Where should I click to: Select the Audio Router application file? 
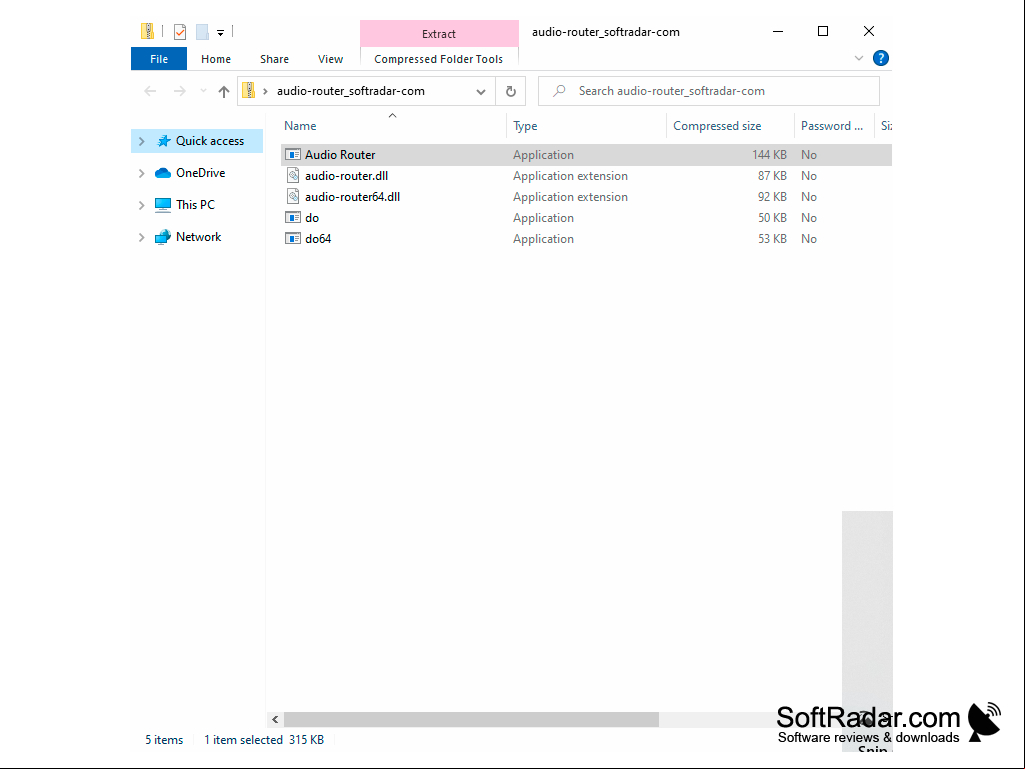click(x=586, y=155)
